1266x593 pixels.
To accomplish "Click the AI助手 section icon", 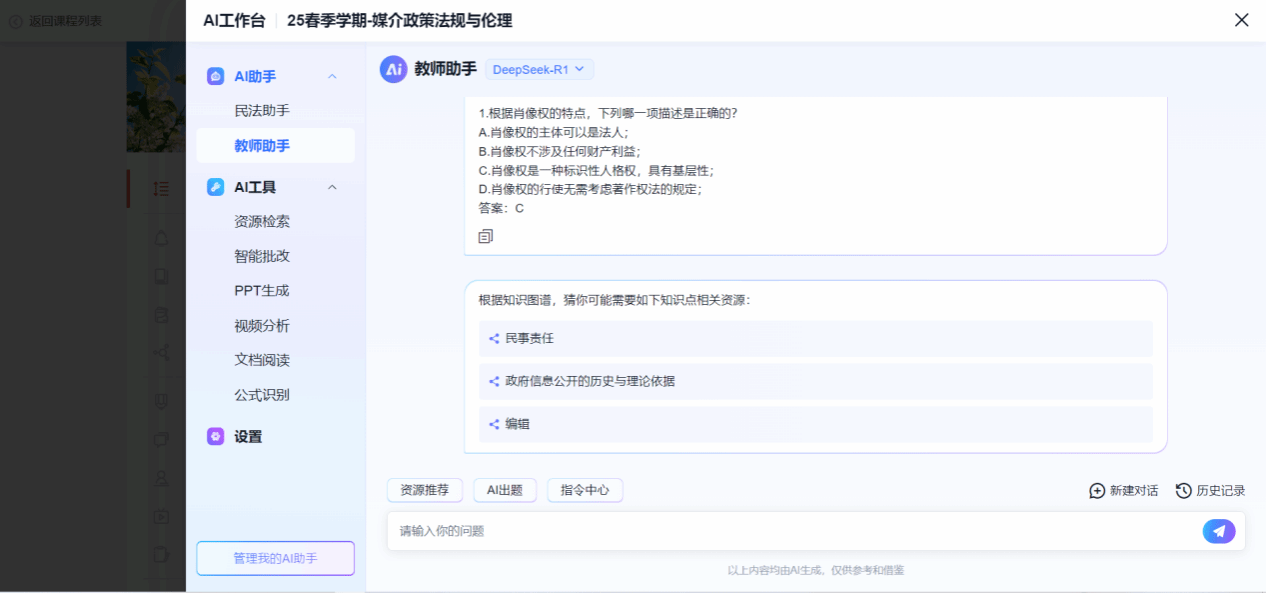I will pyautogui.click(x=215, y=76).
